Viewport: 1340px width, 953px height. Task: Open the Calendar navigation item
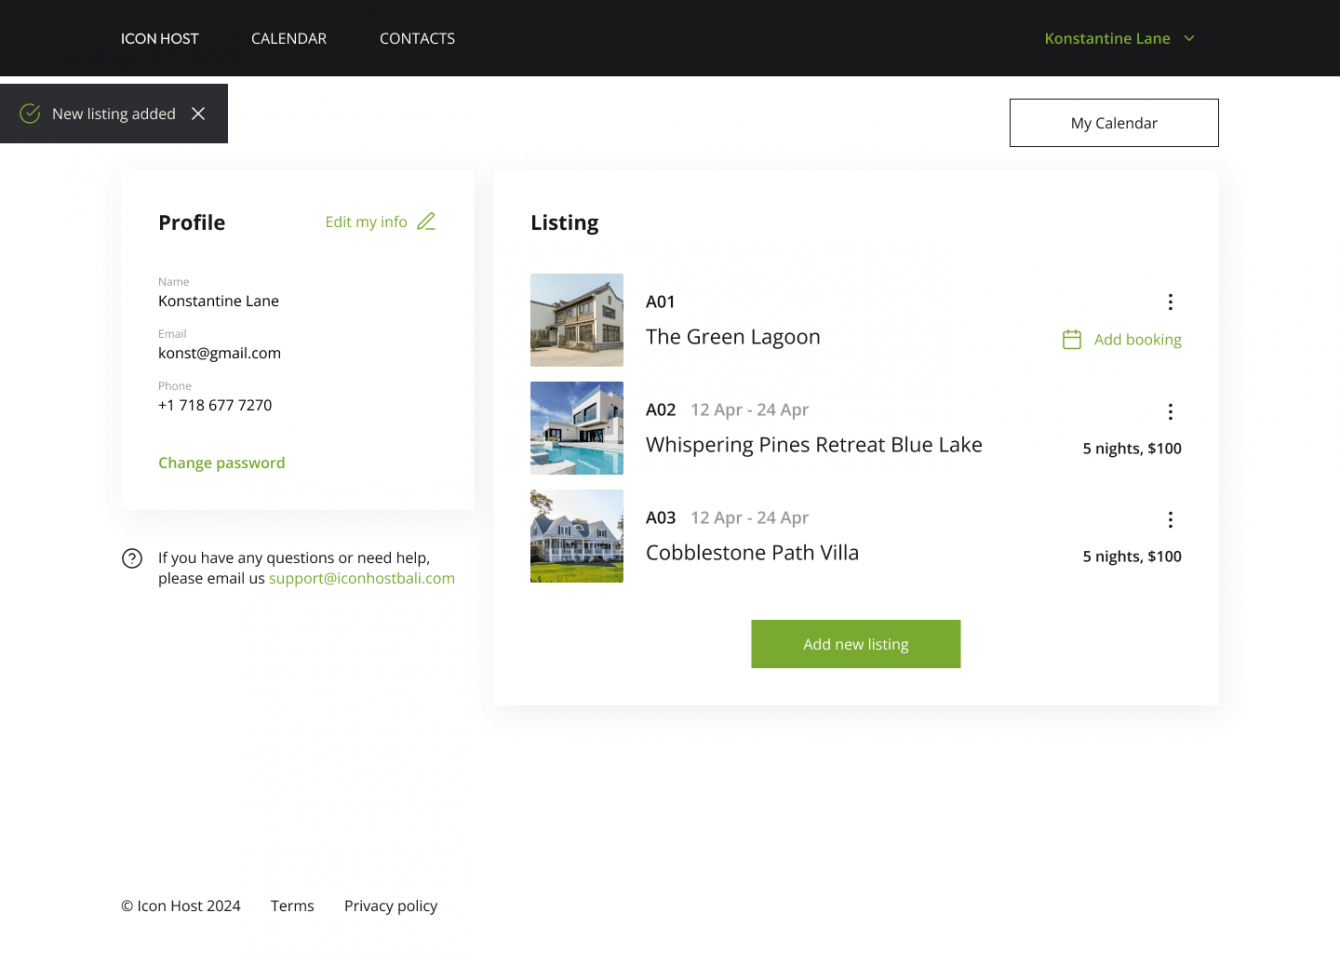(x=289, y=39)
